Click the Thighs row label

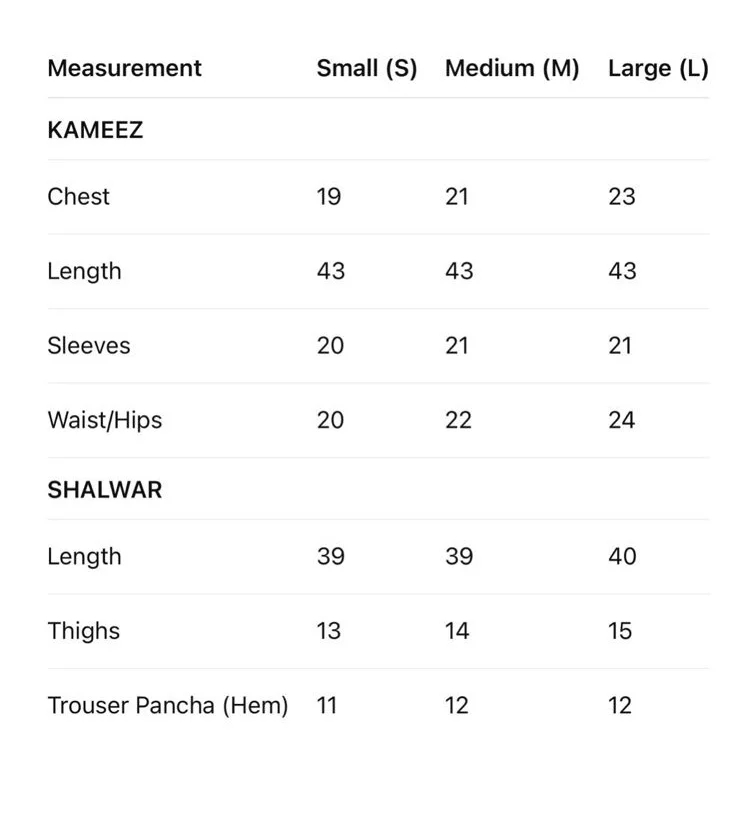tap(83, 631)
